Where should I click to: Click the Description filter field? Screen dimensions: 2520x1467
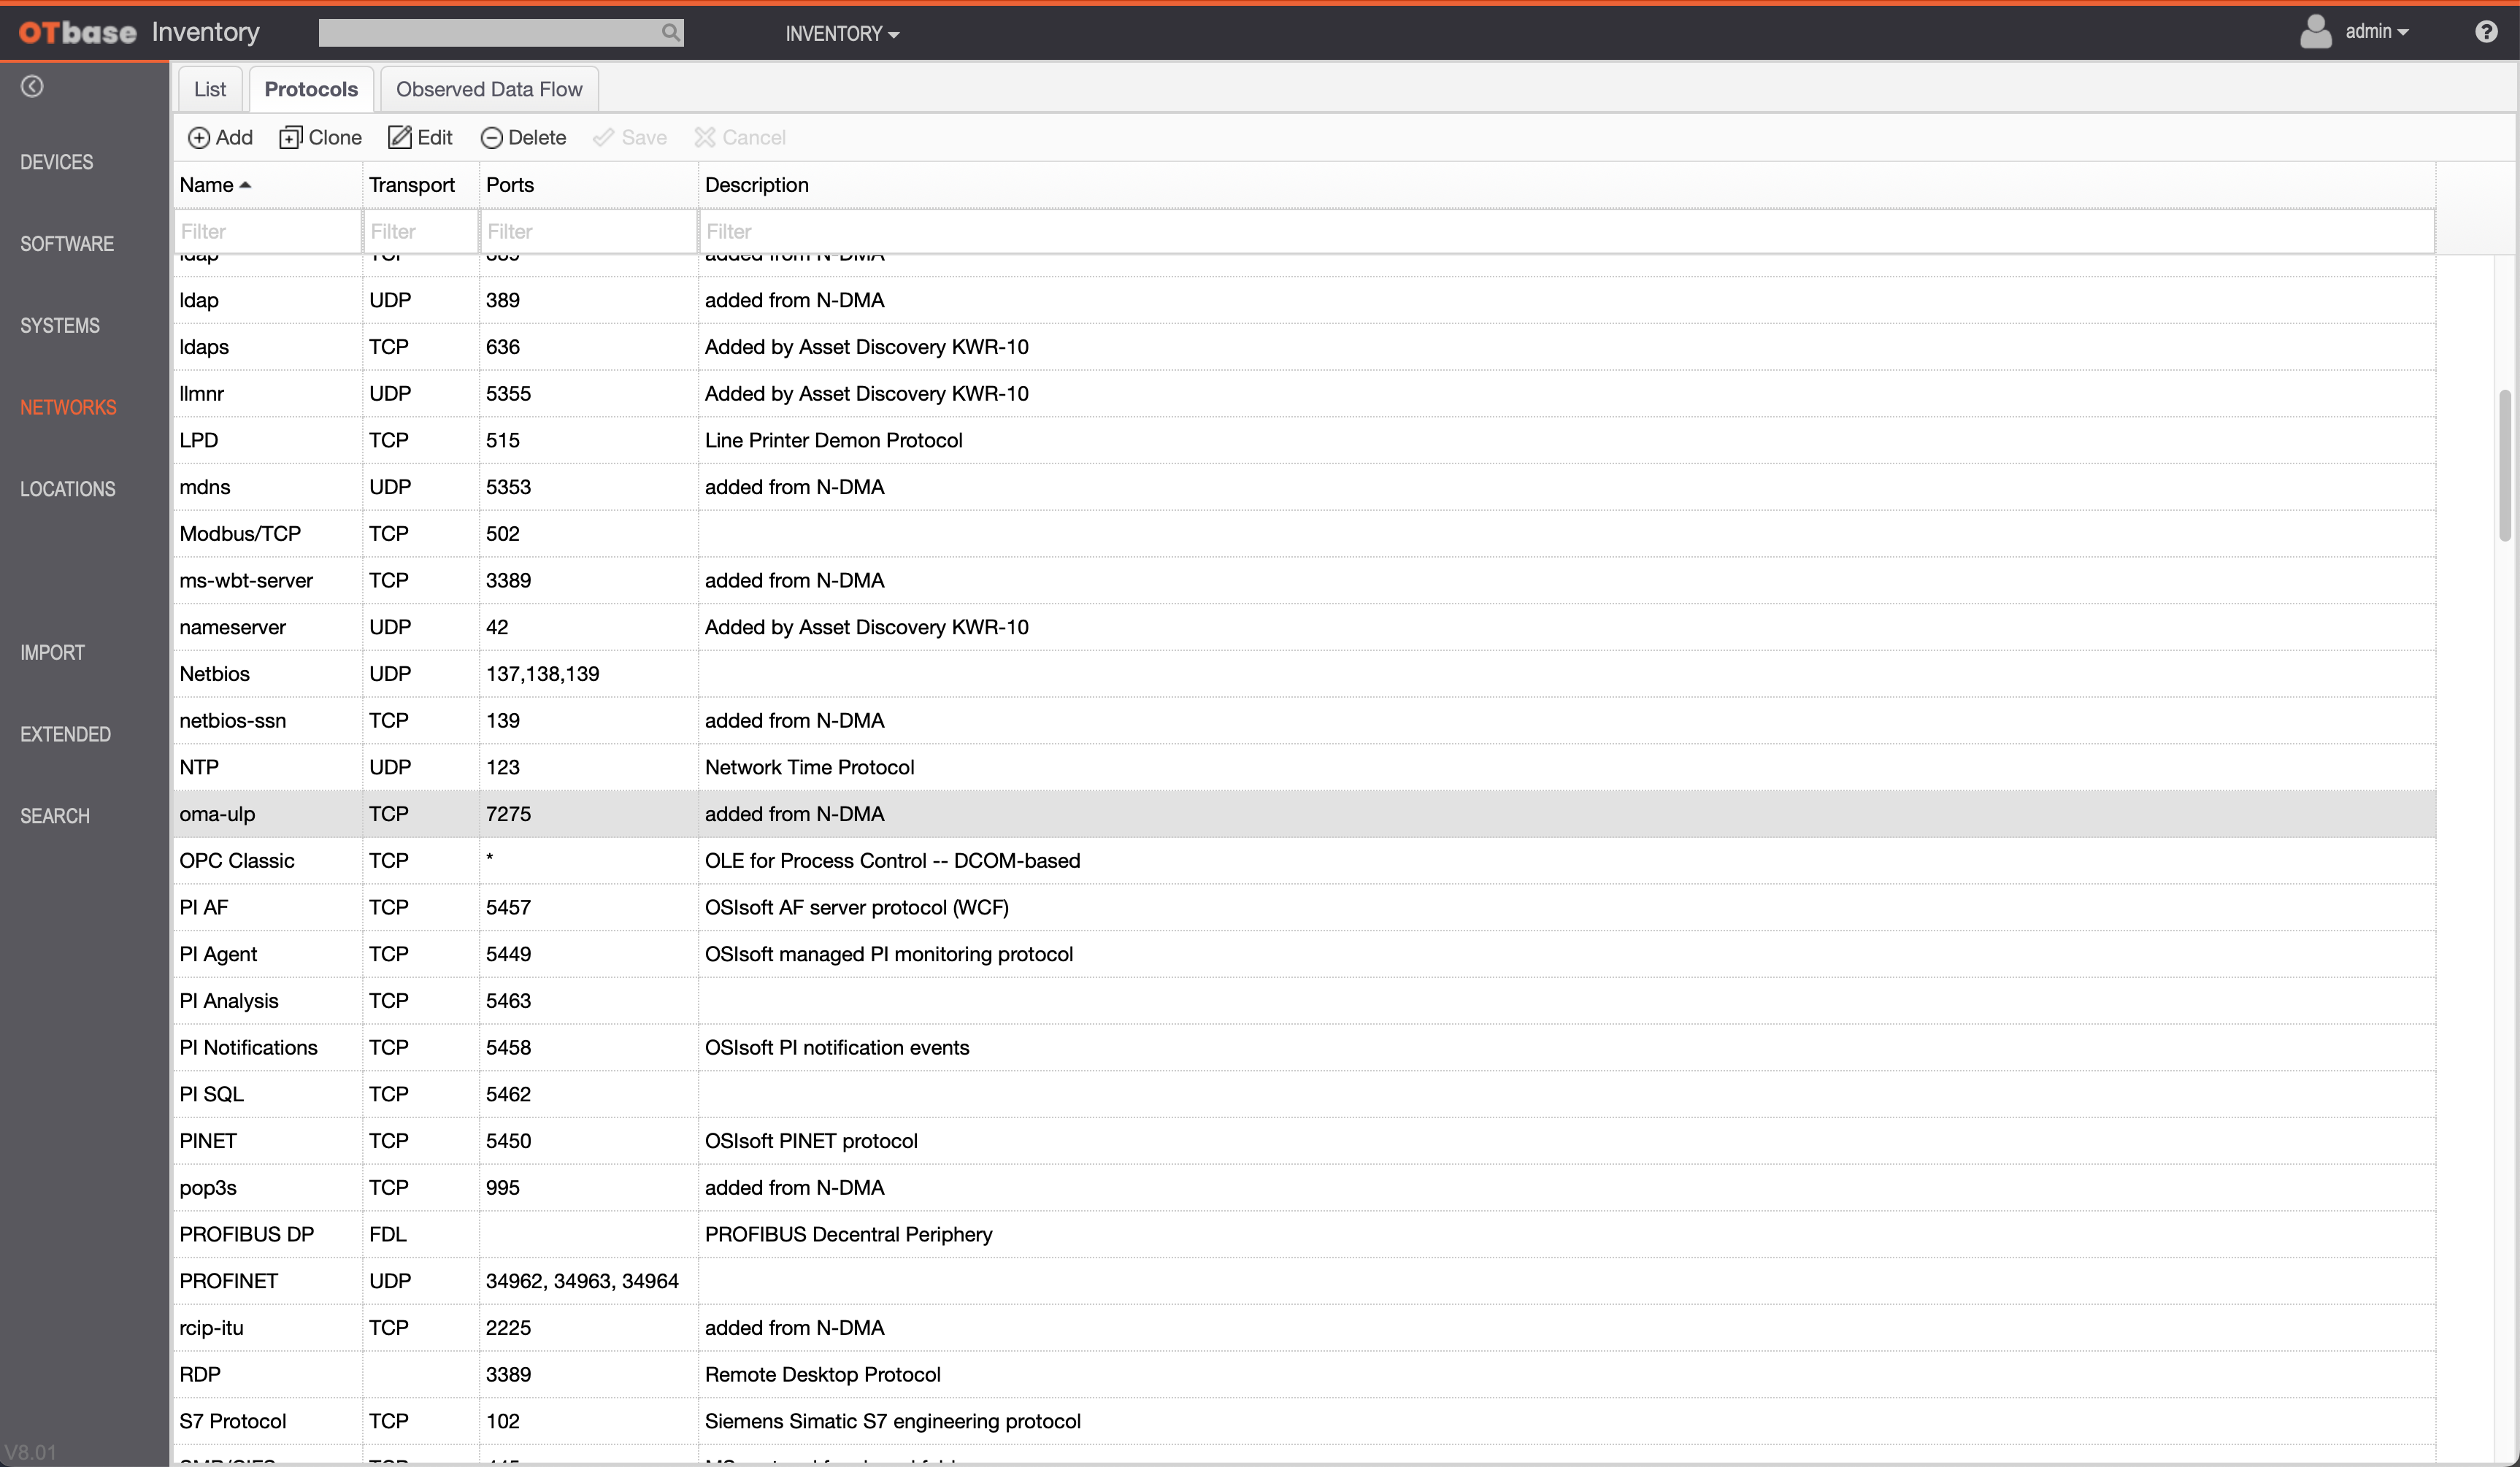1564,232
